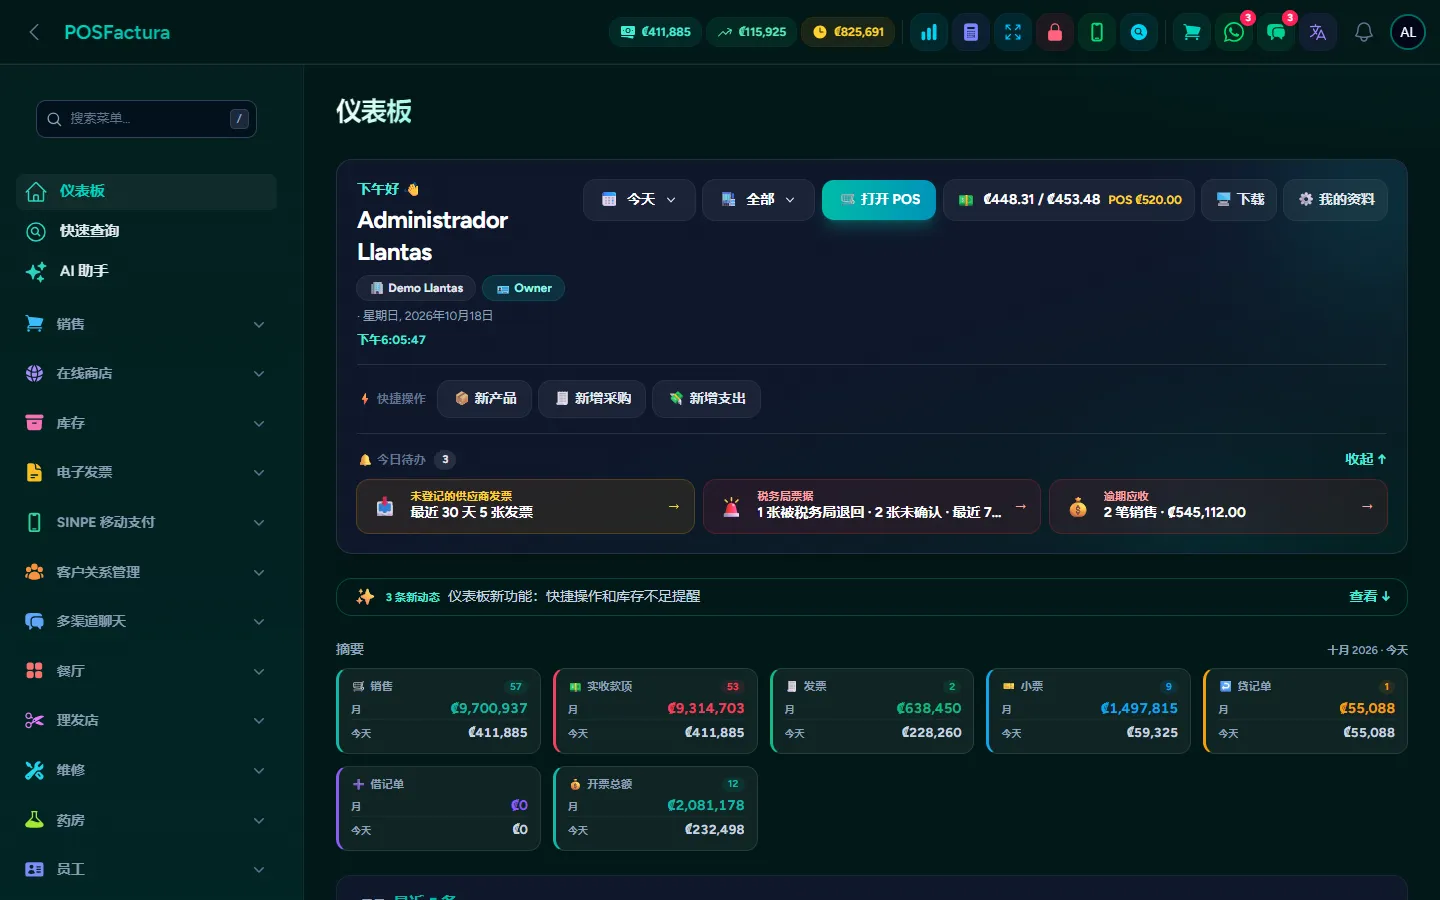Focus the 搜索菜单 search field
The width and height of the screenshot is (1440, 900).
146,119
